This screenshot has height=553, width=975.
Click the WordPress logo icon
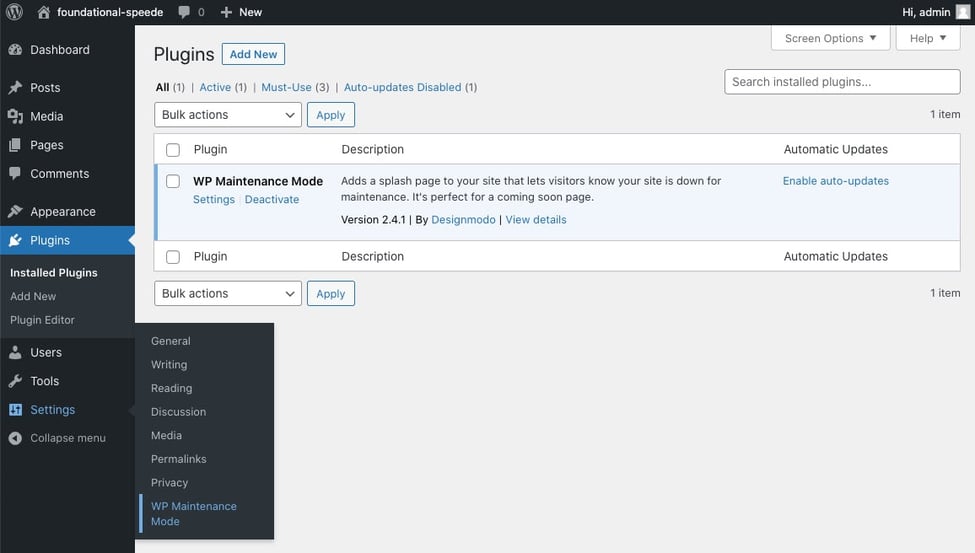pyautogui.click(x=14, y=12)
